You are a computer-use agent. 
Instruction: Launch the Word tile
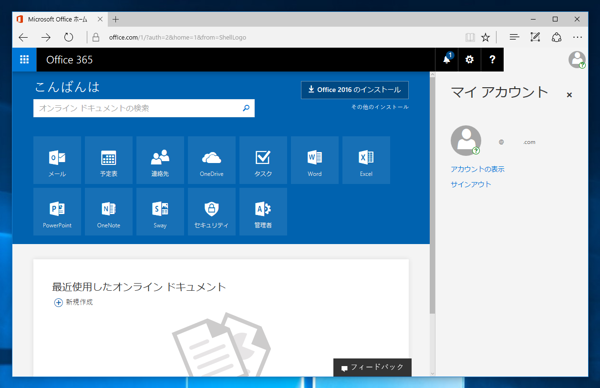(315, 160)
